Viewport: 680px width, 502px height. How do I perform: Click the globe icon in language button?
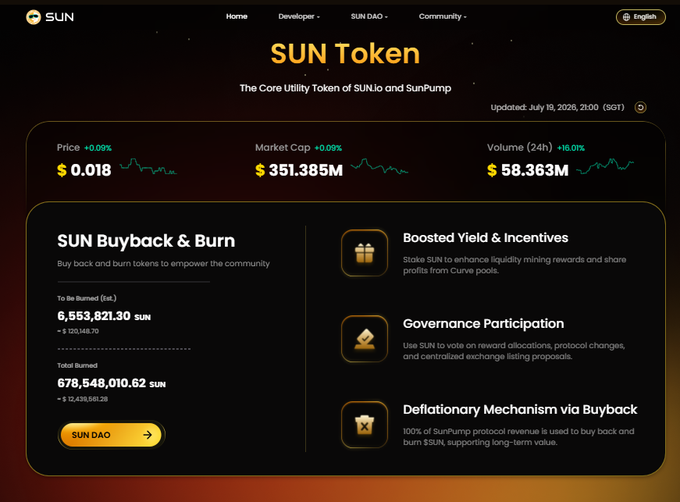coord(626,17)
